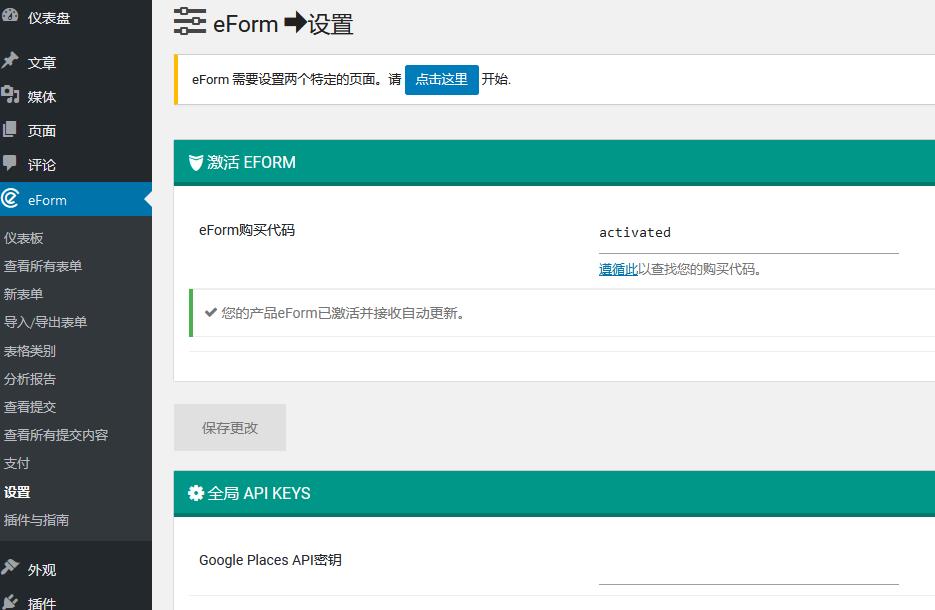Click the sliders icon beside eForm title

click(x=190, y=21)
